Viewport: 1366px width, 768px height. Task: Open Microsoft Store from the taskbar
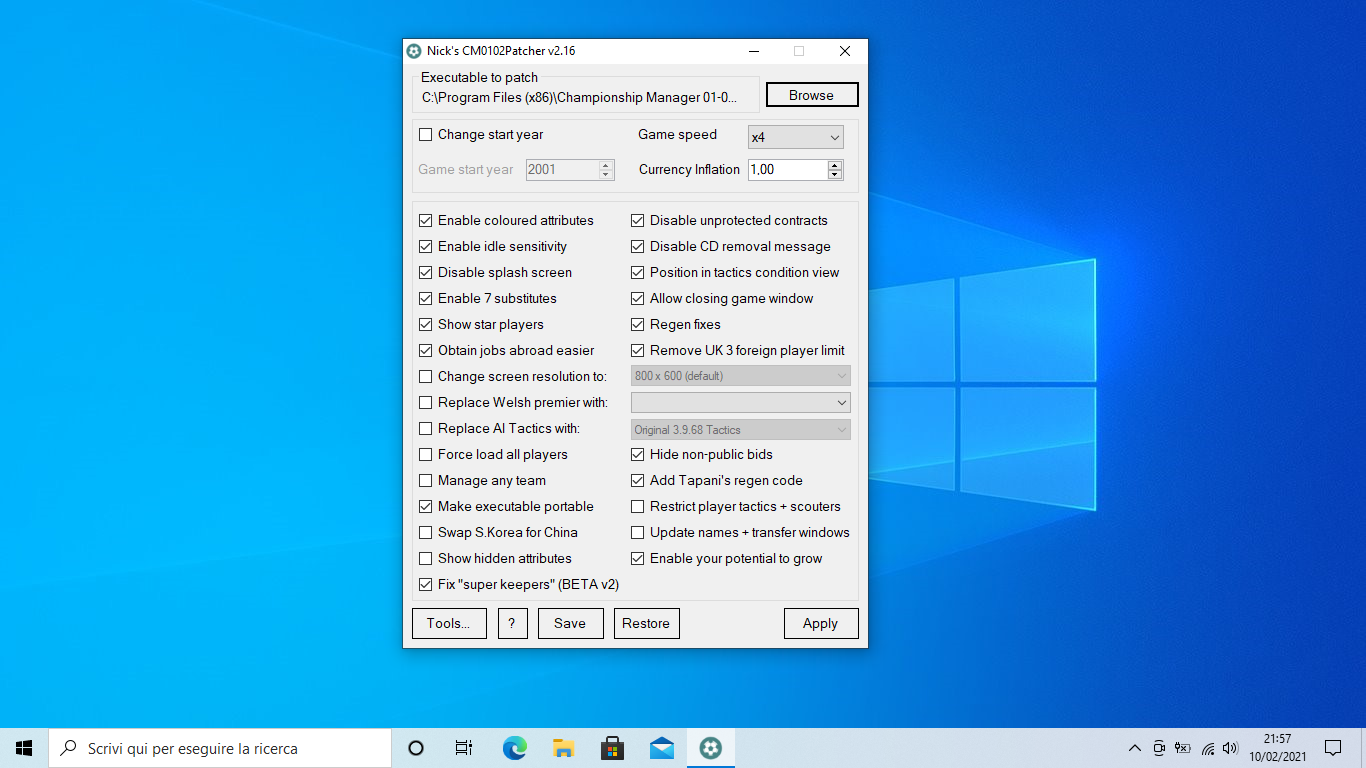point(612,748)
